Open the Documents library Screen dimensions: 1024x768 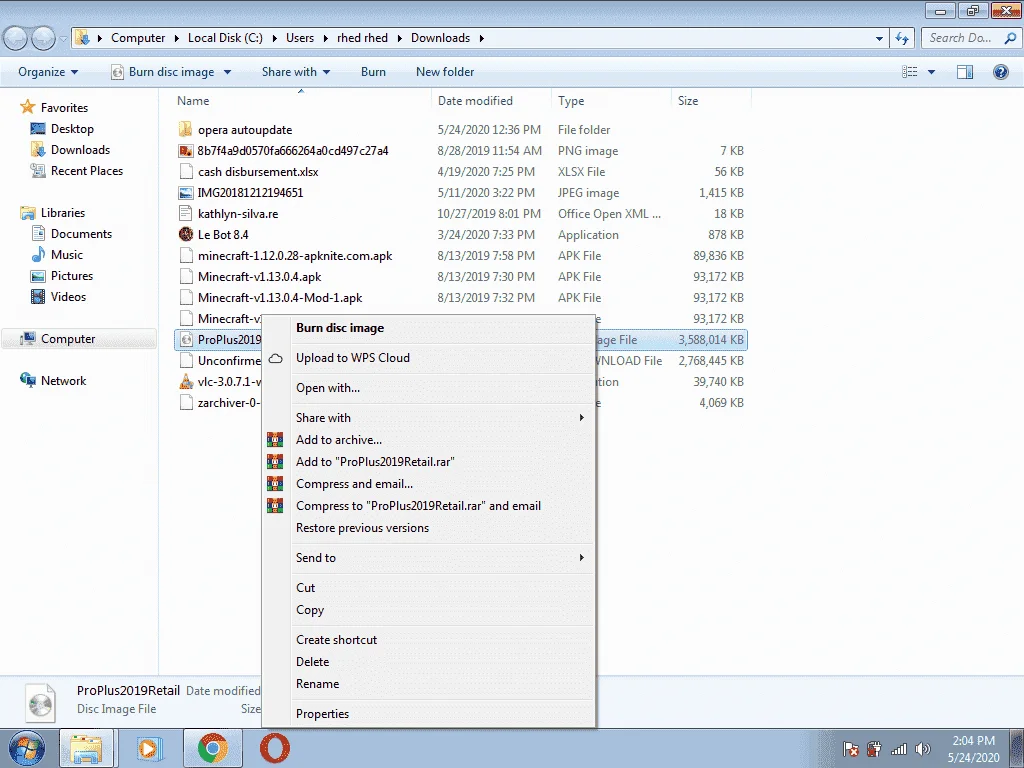click(81, 234)
